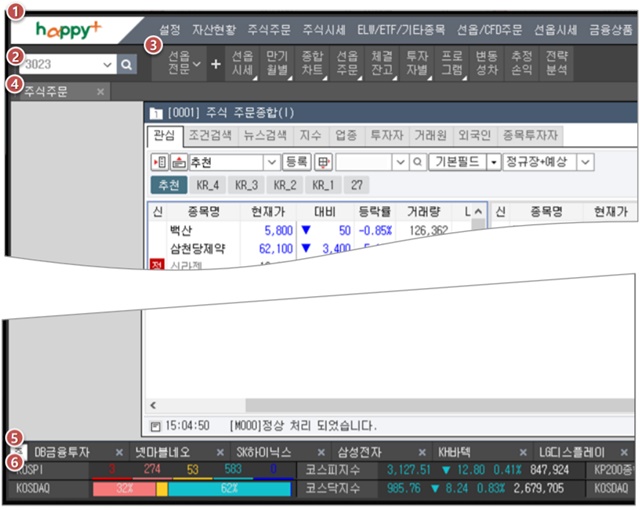Switch to the 거래원 tab

tap(431, 135)
